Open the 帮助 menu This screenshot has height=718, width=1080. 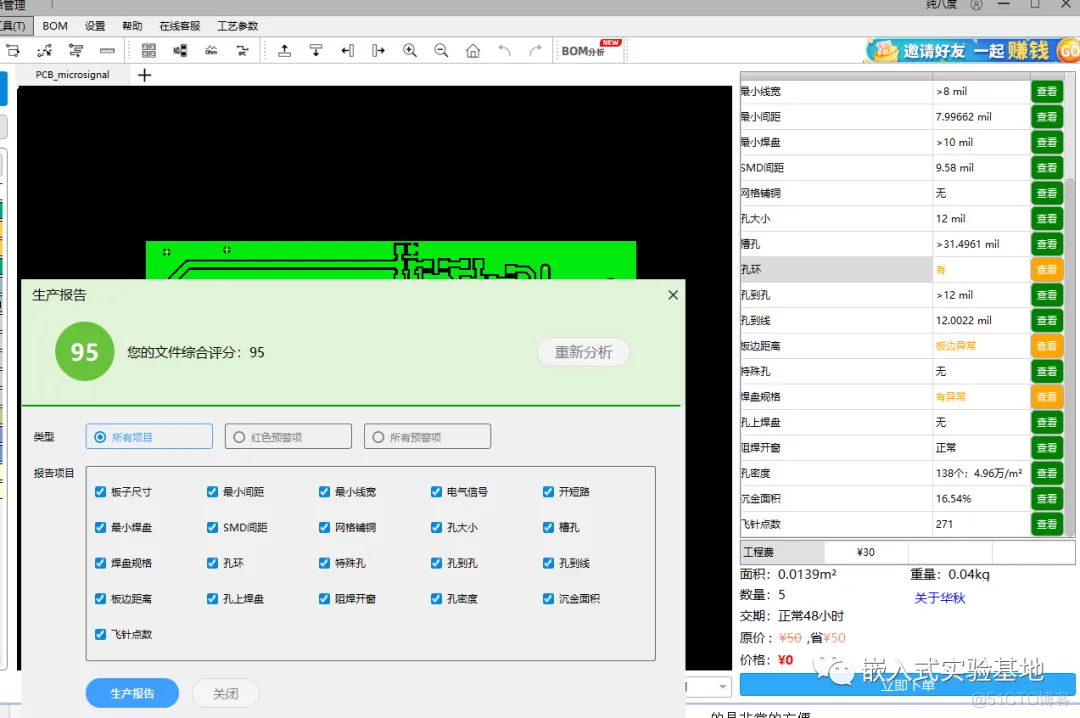(132, 26)
